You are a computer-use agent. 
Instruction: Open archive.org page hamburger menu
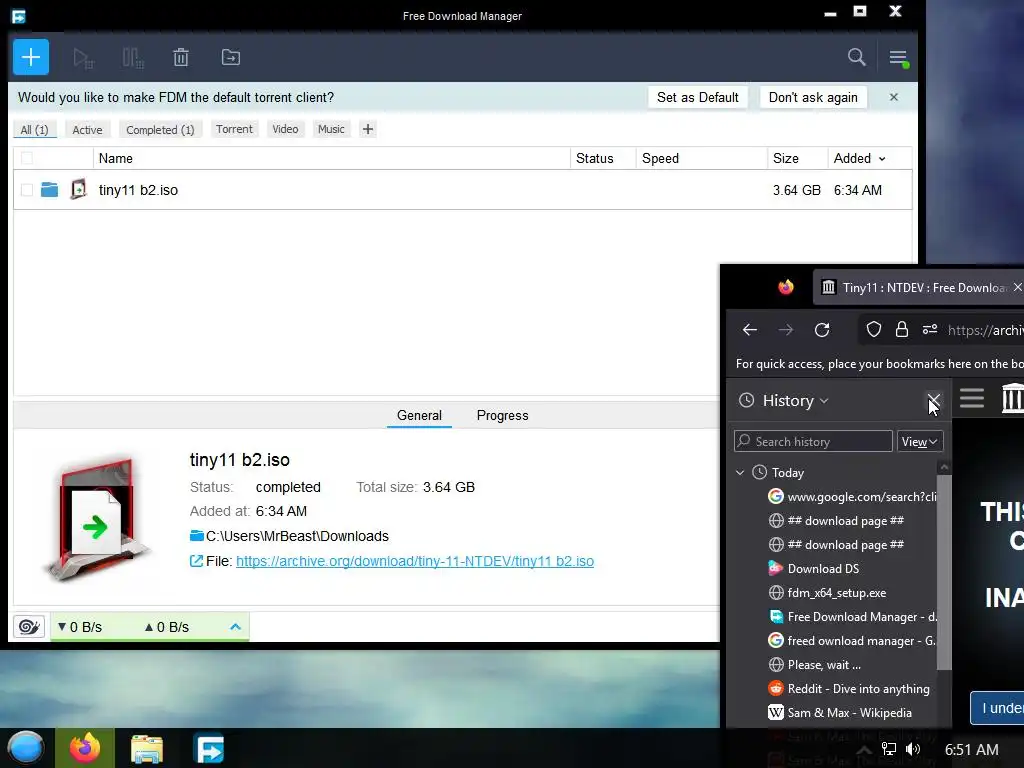[972, 398]
